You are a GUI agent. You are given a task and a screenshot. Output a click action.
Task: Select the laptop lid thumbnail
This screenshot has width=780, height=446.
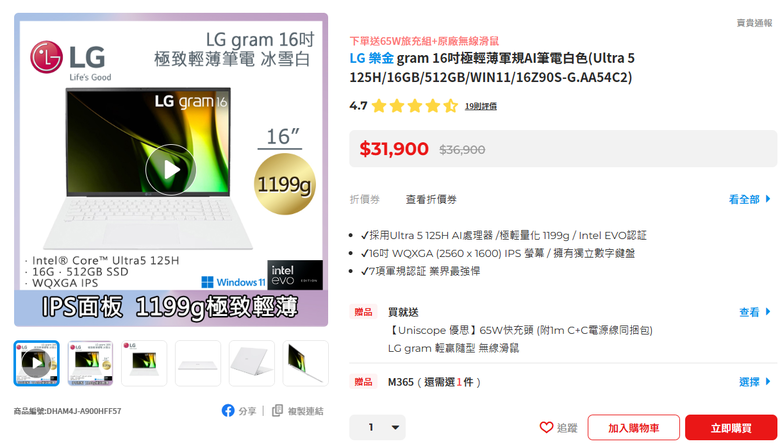tap(251, 363)
